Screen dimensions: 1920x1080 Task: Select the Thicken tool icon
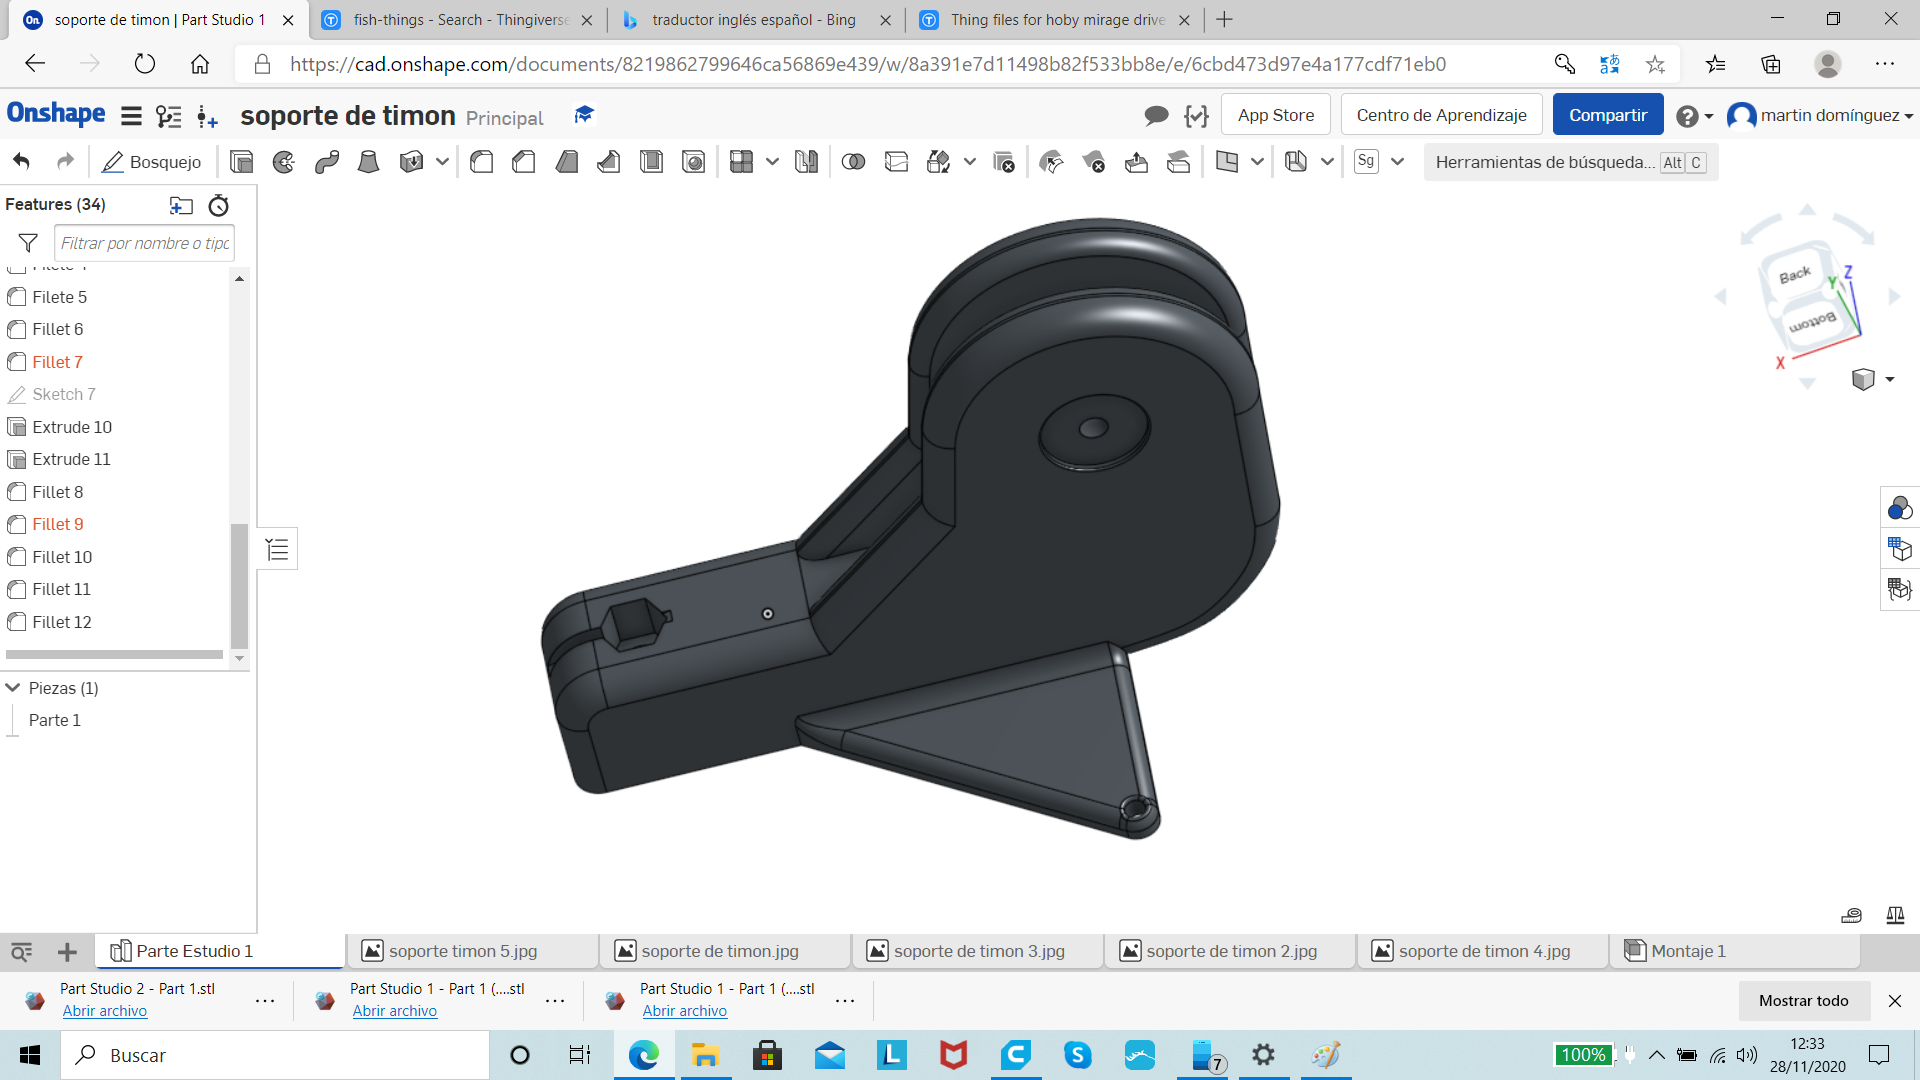411,161
